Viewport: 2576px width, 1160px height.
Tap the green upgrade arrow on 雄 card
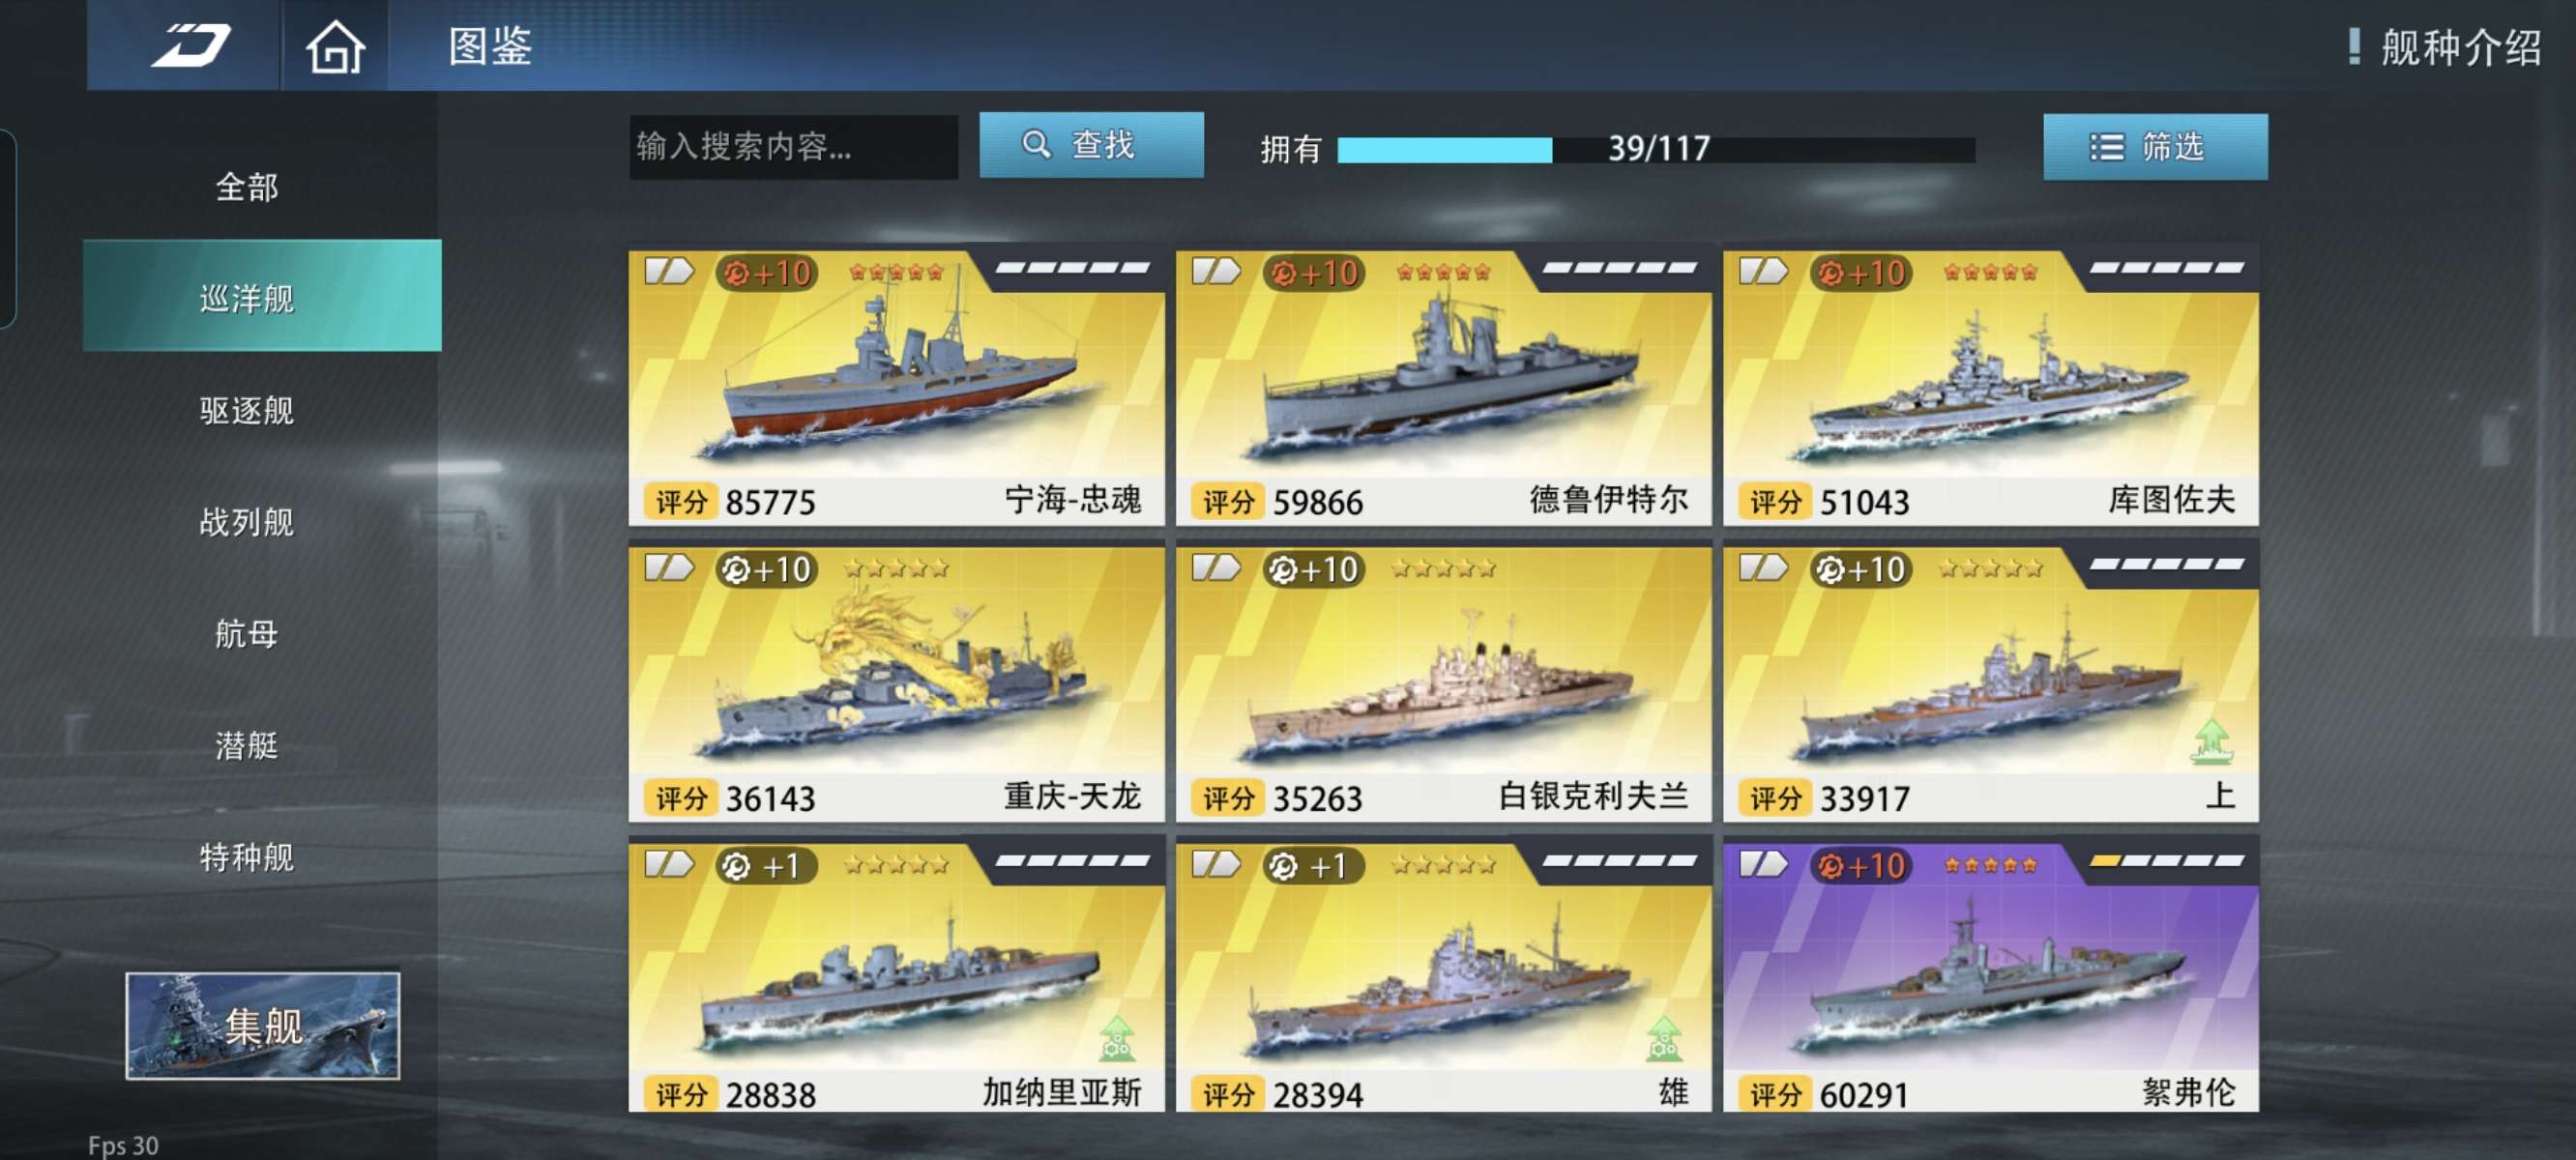[1664, 1038]
